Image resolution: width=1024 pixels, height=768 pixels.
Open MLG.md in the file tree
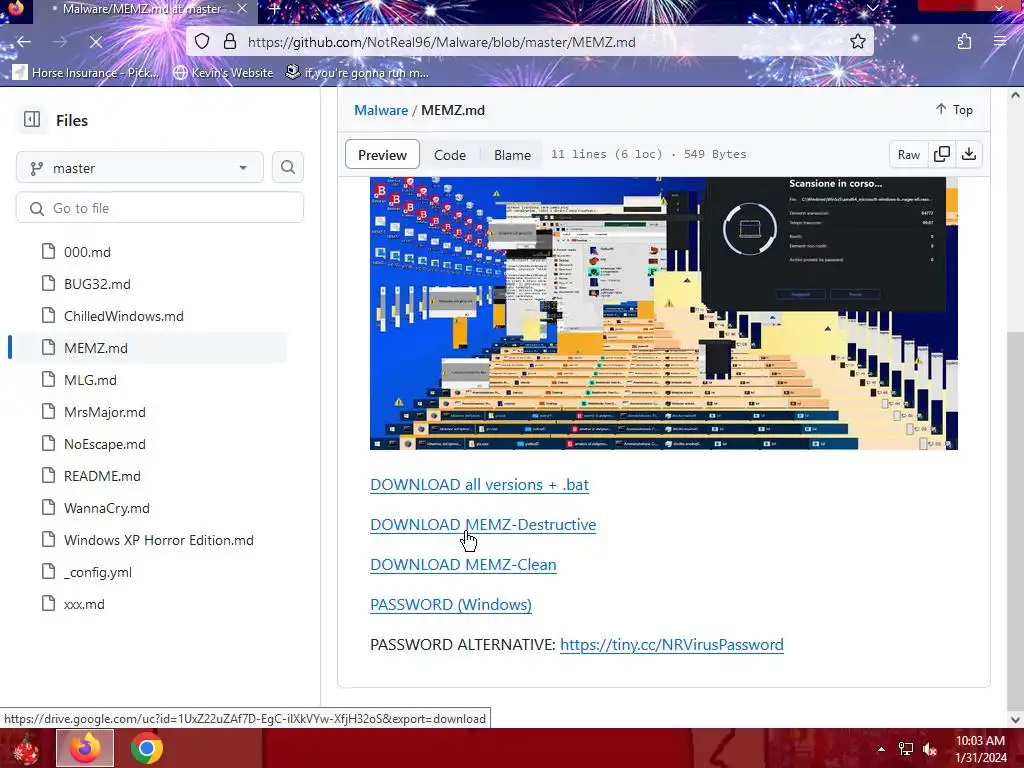[x=90, y=380]
